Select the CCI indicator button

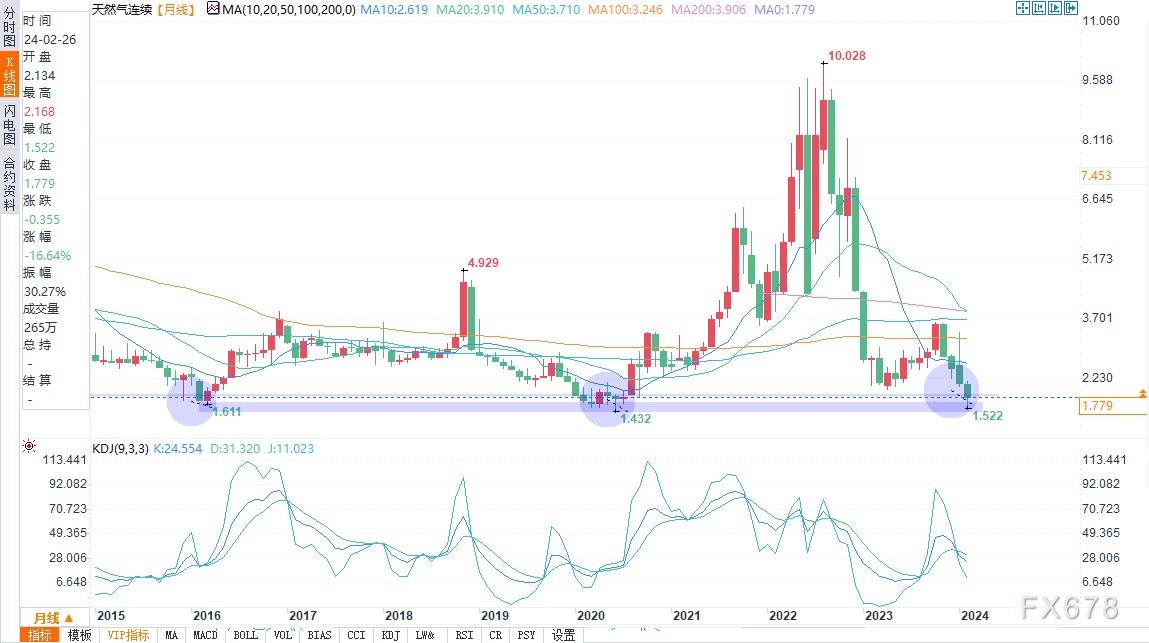[x=356, y=635]
